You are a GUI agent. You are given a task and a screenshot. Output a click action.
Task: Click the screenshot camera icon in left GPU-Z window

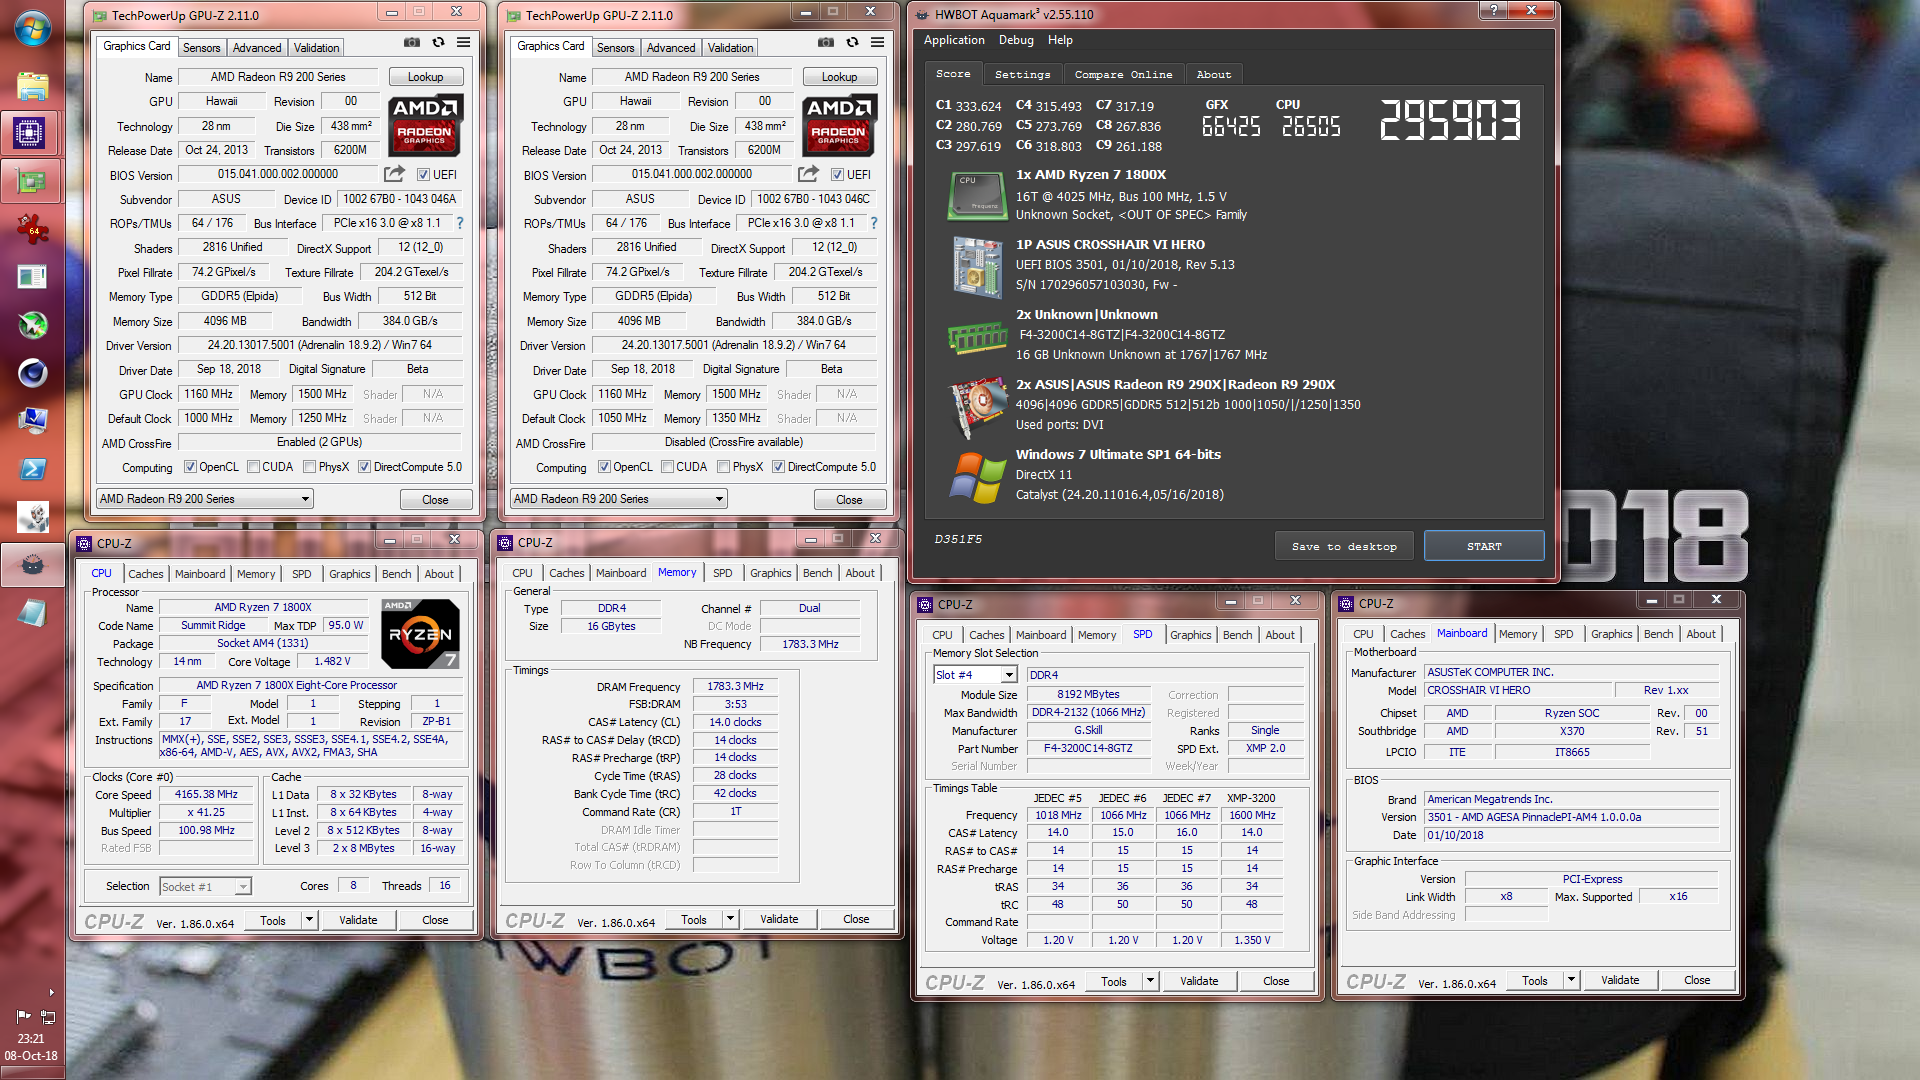point(412,43)
